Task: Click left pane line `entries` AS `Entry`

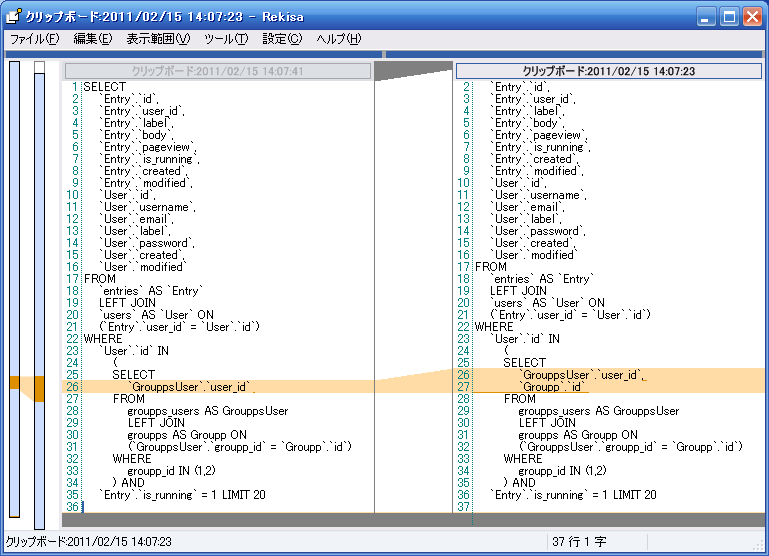Action: [151, 291]
